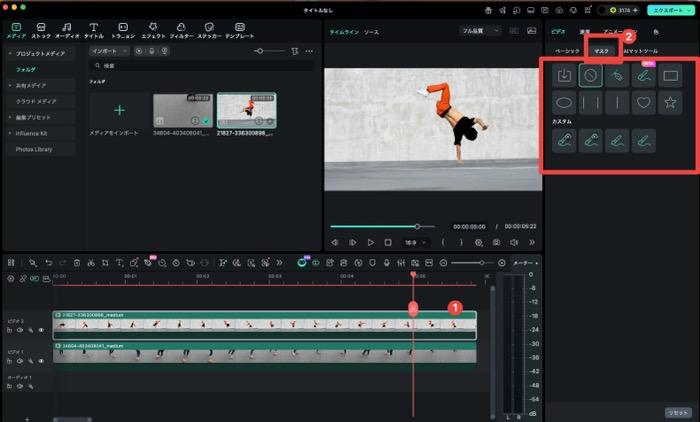Viewport: 700px width, 422px height.
Task: Toggle the volume speaker under the preview
Action: tap(514, 242)
